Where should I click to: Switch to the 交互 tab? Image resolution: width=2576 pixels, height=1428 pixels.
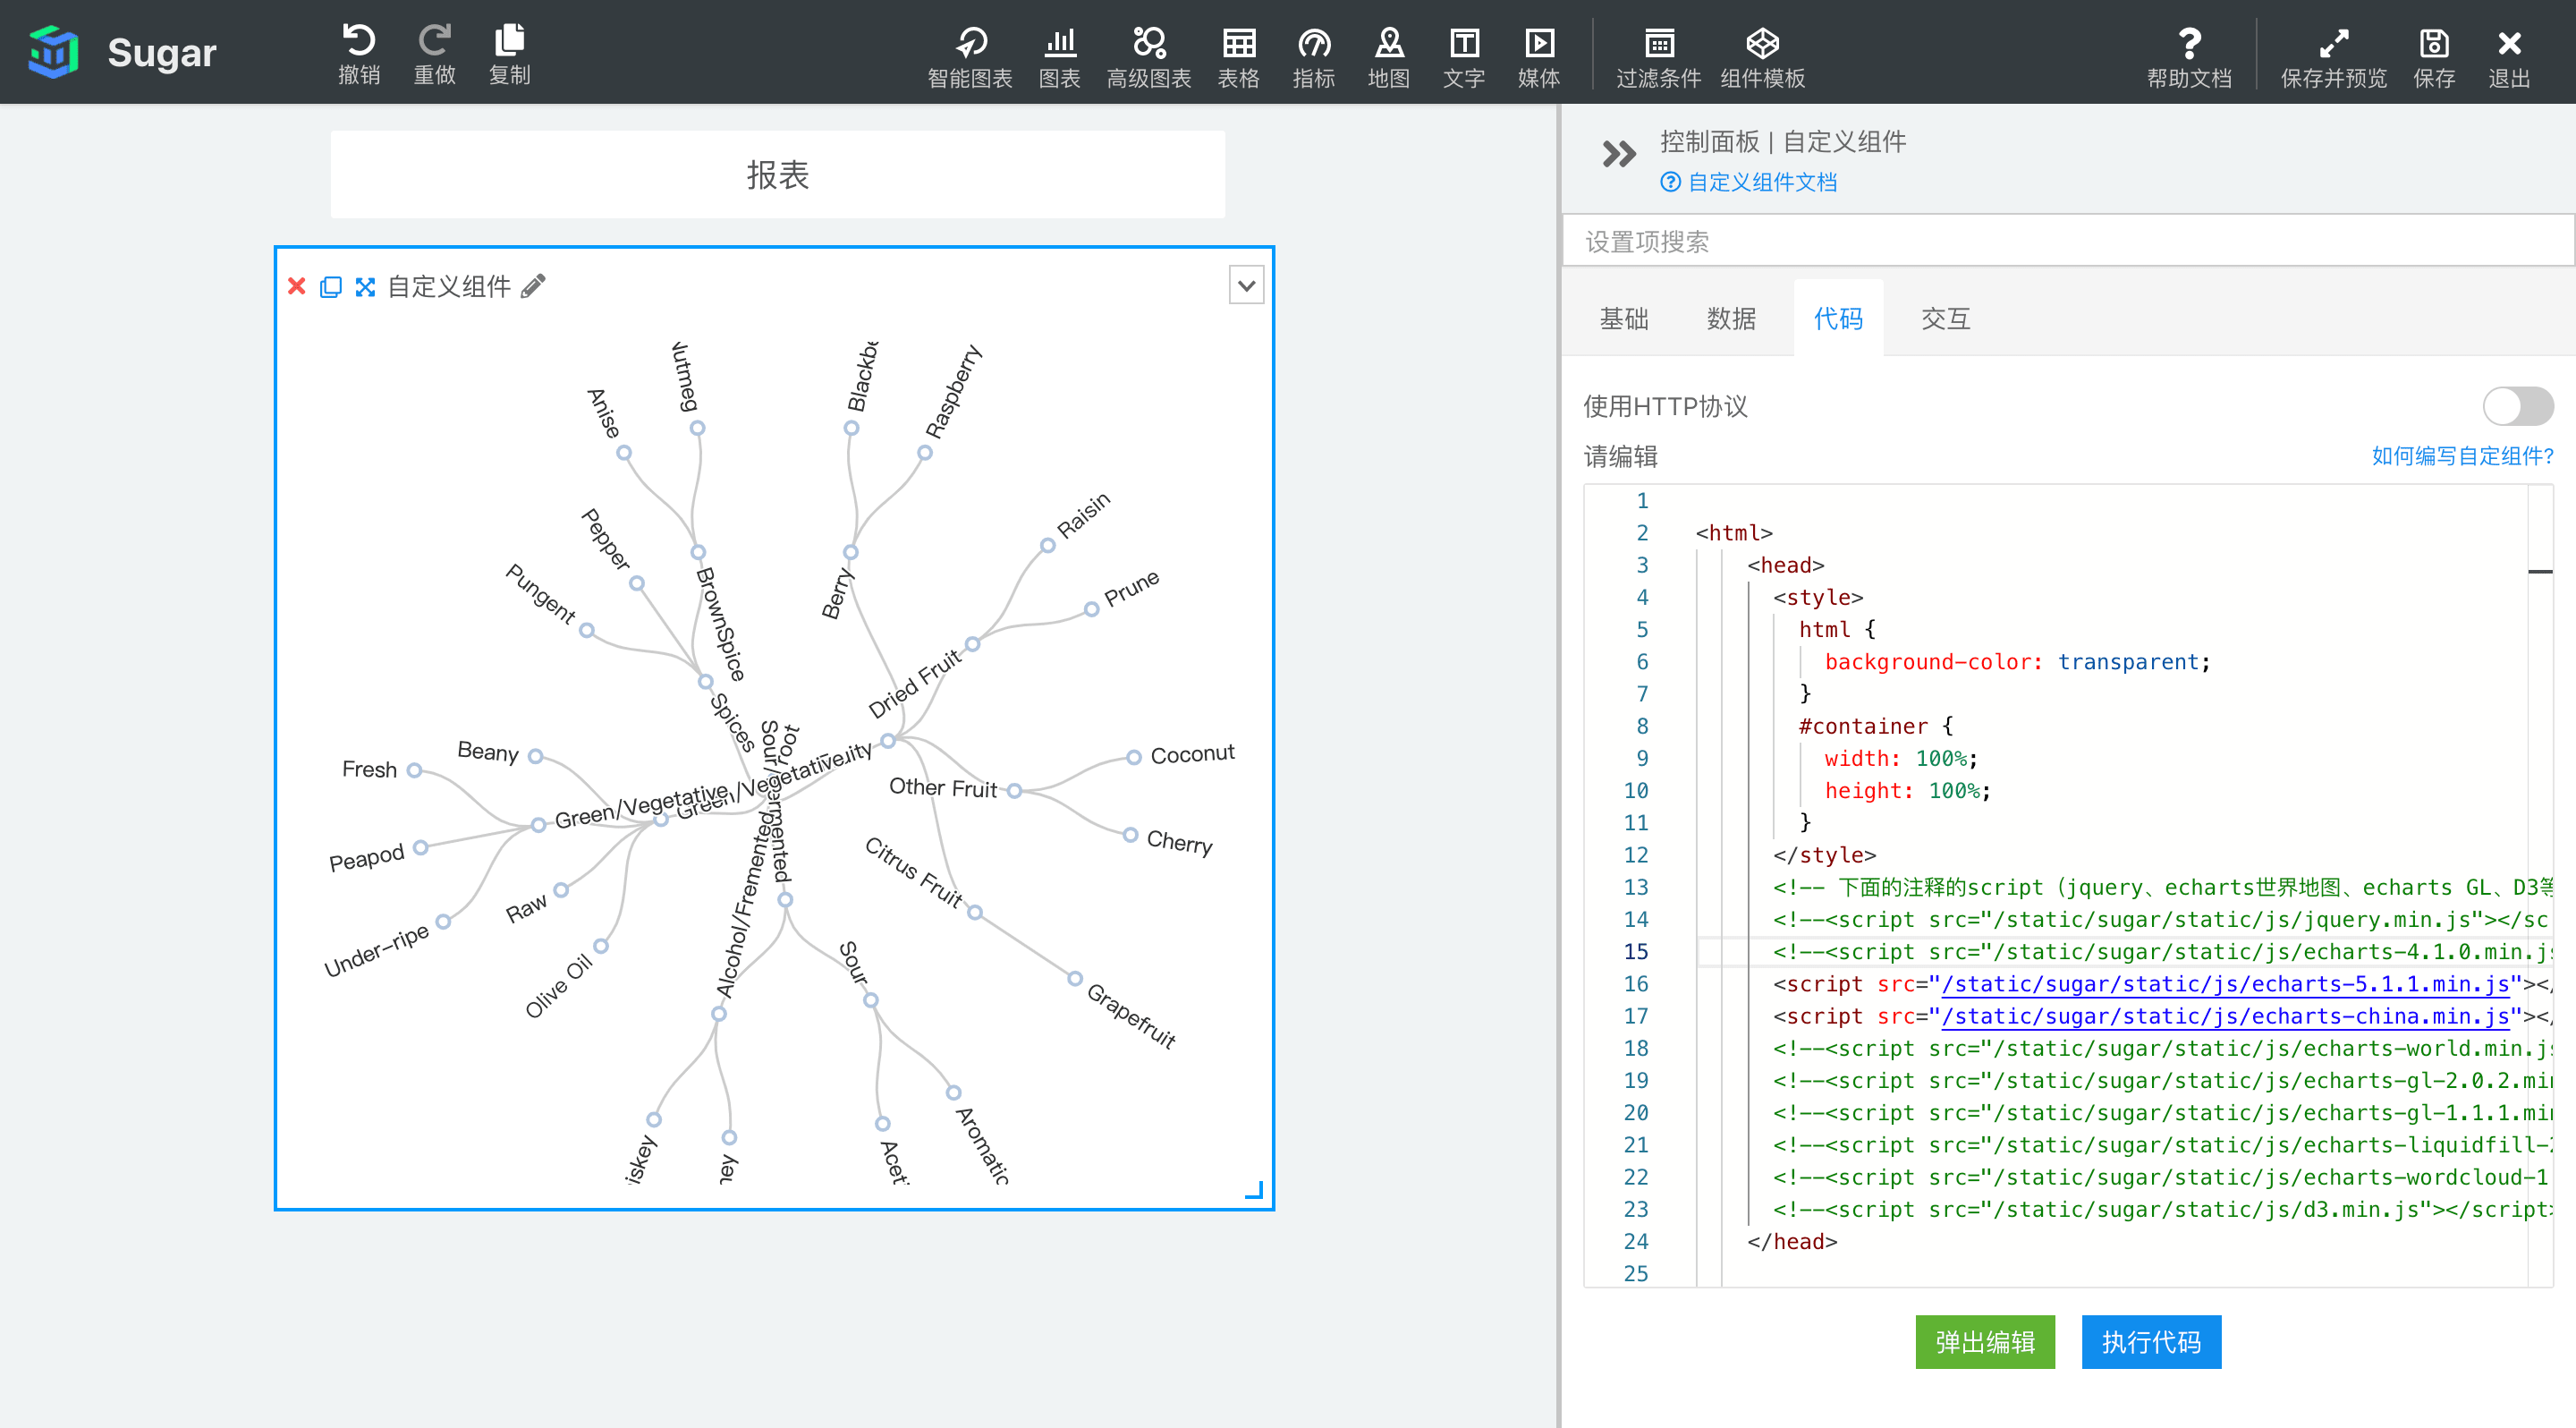[x=1945, y=319]
